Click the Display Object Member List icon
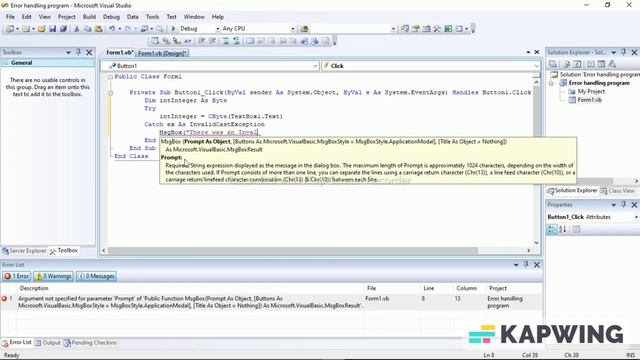 click(x=155, y=41)
